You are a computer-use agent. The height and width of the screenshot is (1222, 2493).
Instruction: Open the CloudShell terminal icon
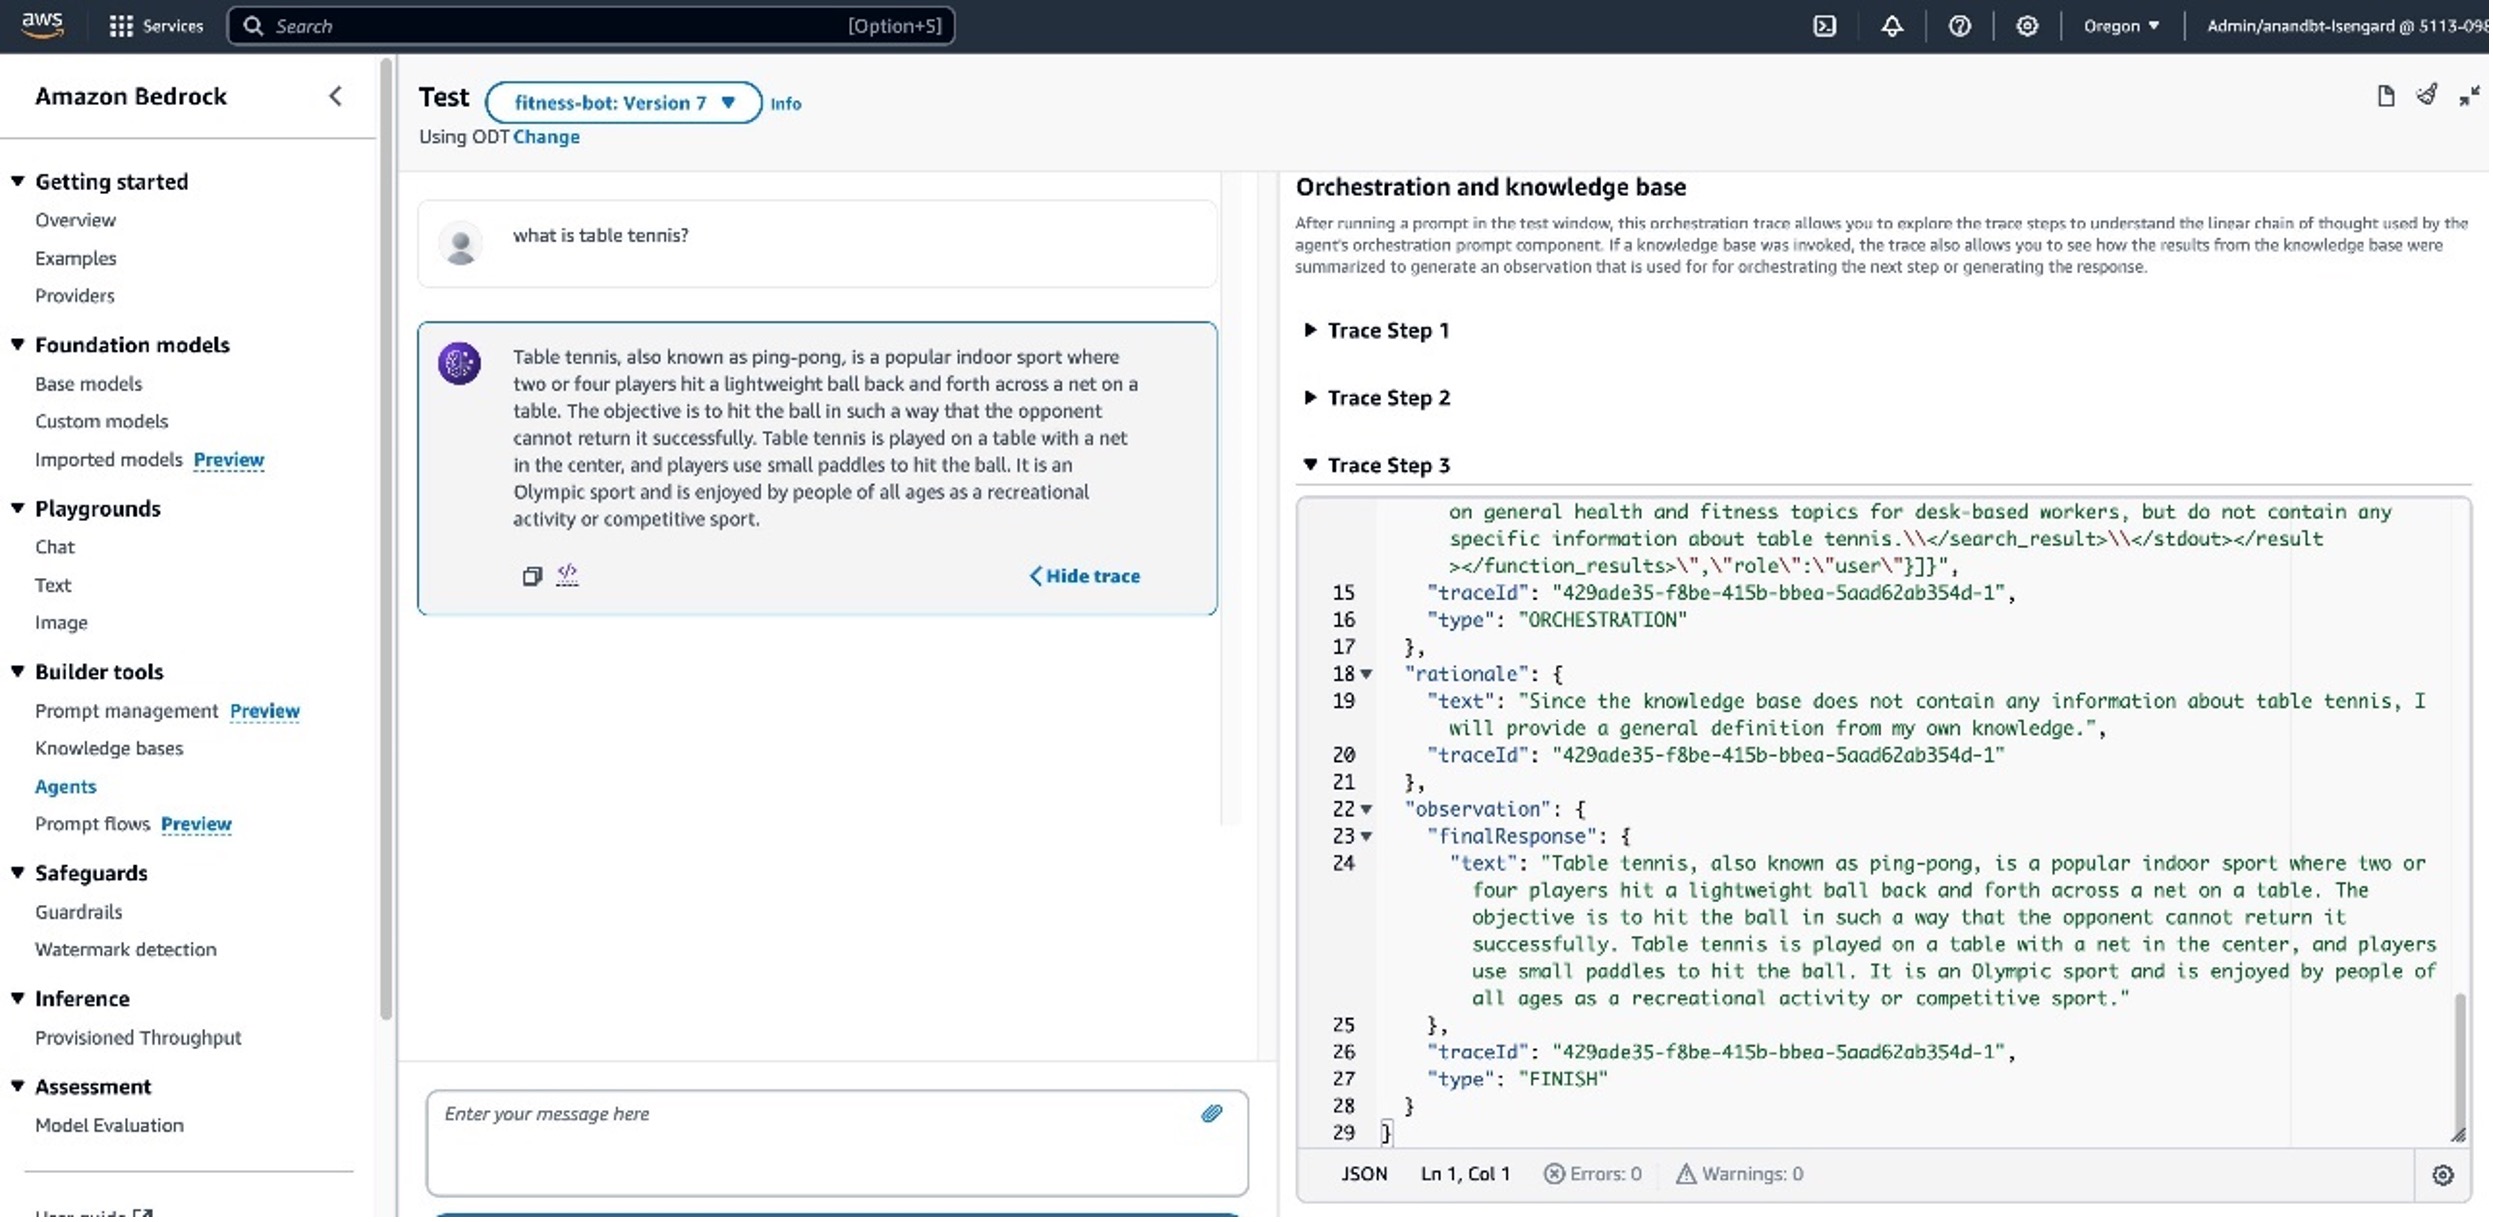click(1825, 26)
